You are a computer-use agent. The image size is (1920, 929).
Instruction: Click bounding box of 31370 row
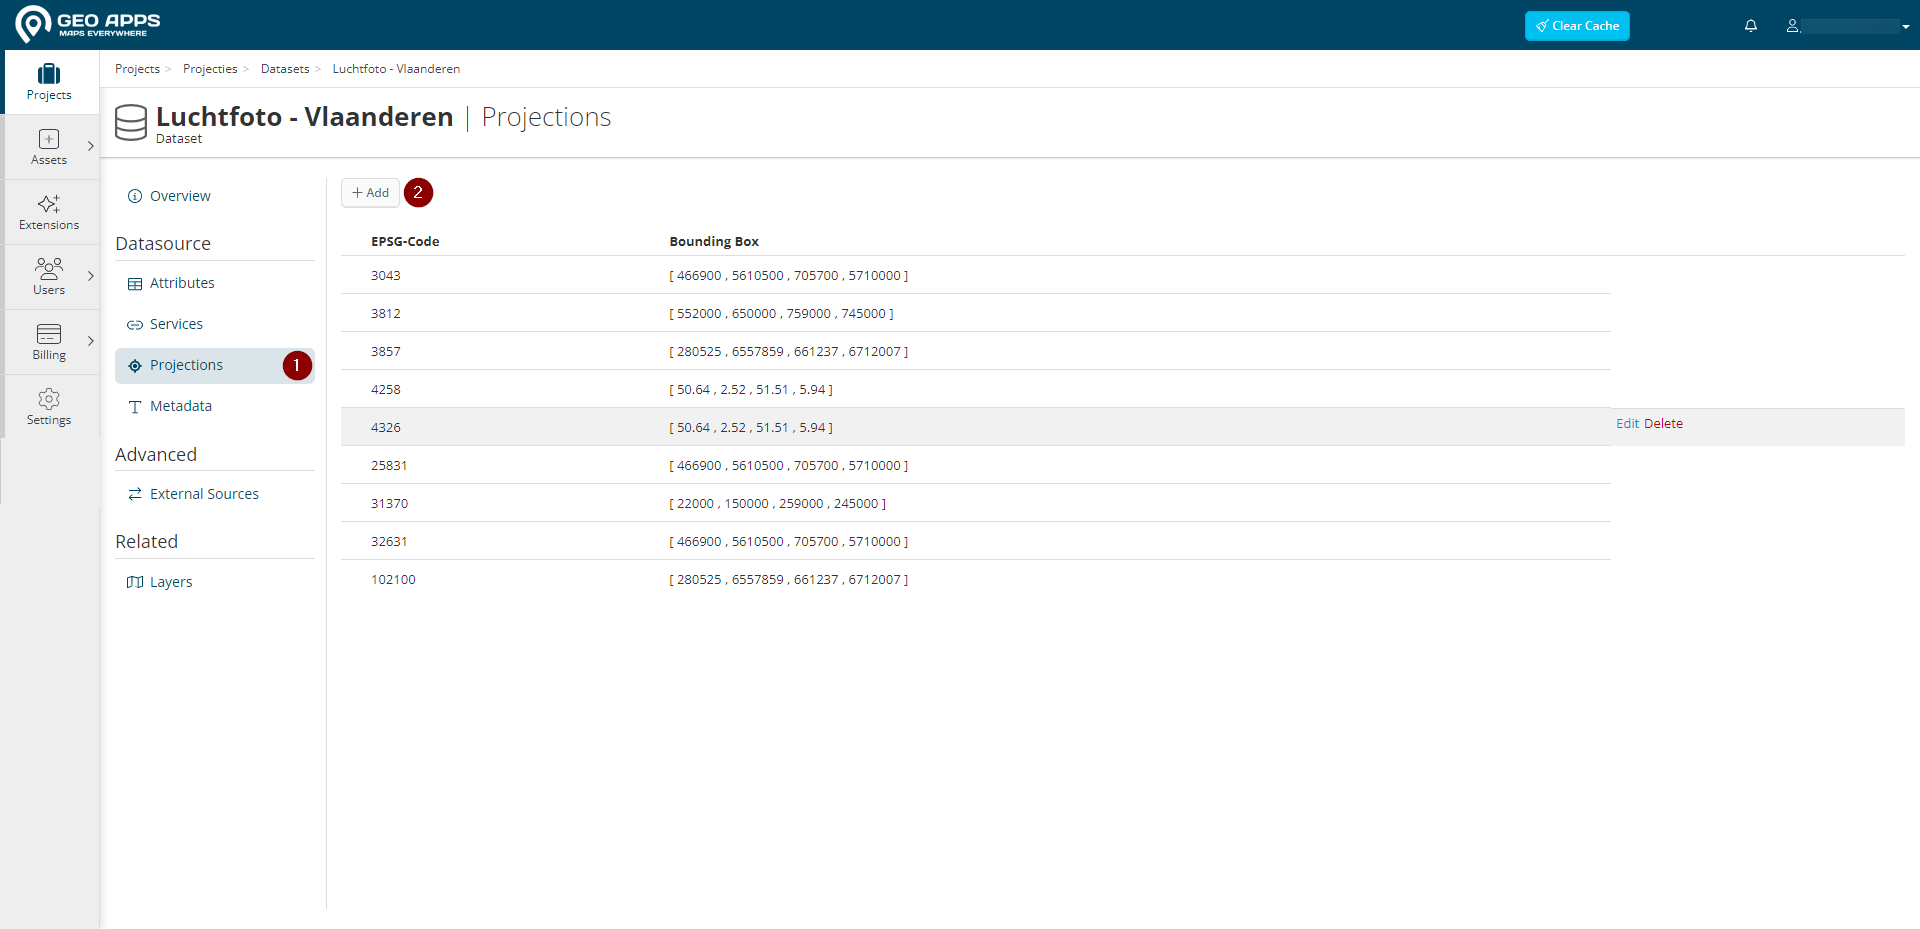(x=777, y=504)
